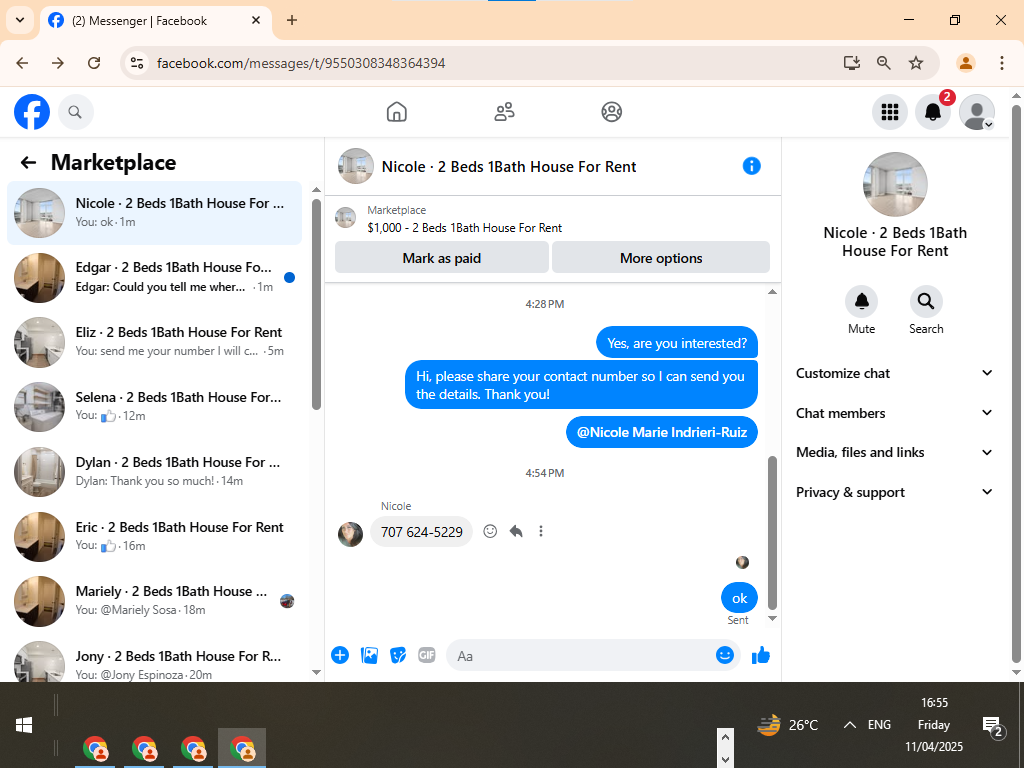Choose a sticker in composer
The width and height of the screenshot is (1024, 768).
click(398, 655)
